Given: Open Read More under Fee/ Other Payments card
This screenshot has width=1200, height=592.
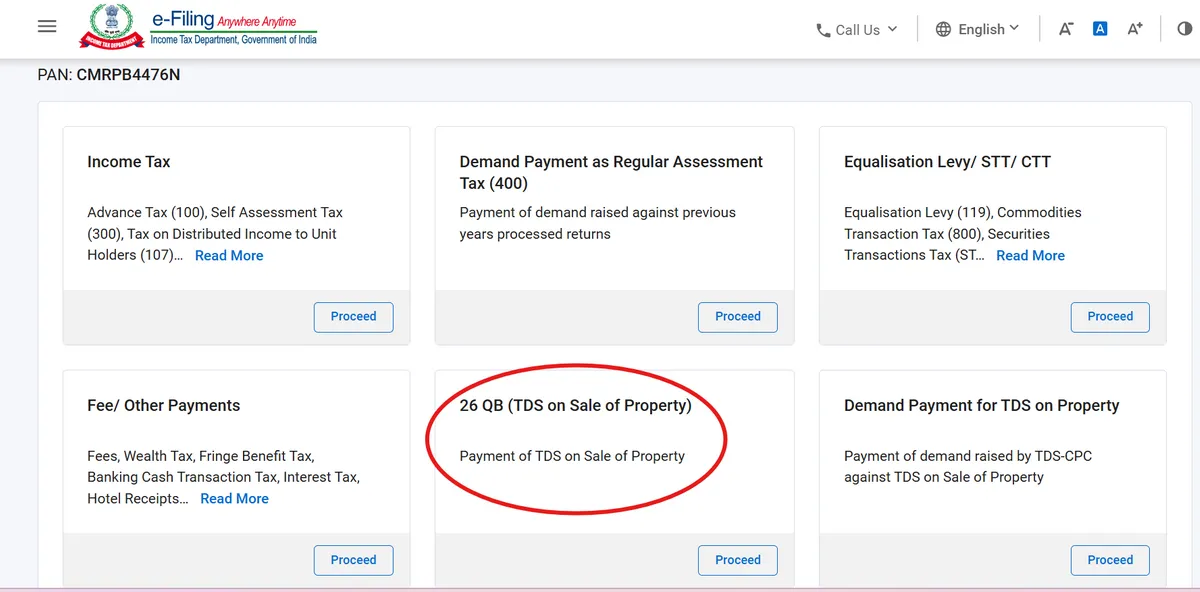Looking at the screenshot, I should (x=234, y=498).
